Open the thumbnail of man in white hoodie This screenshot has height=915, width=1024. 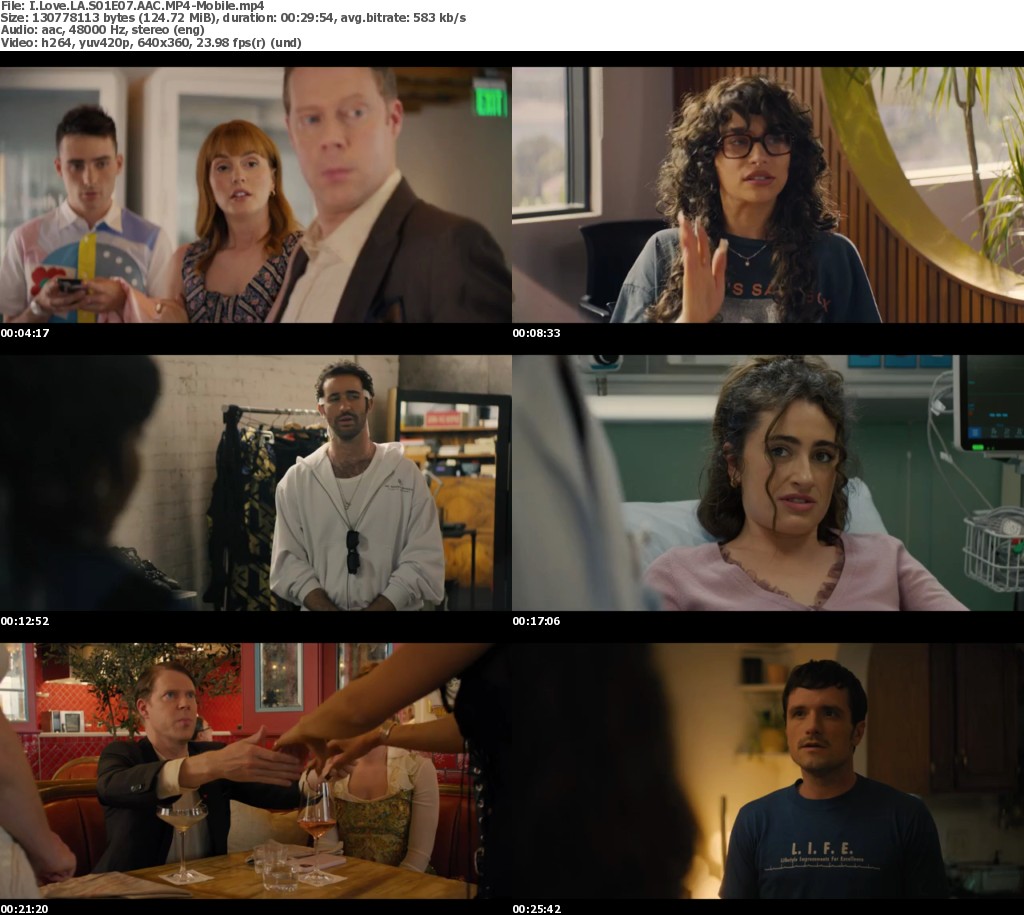[255, 482]
